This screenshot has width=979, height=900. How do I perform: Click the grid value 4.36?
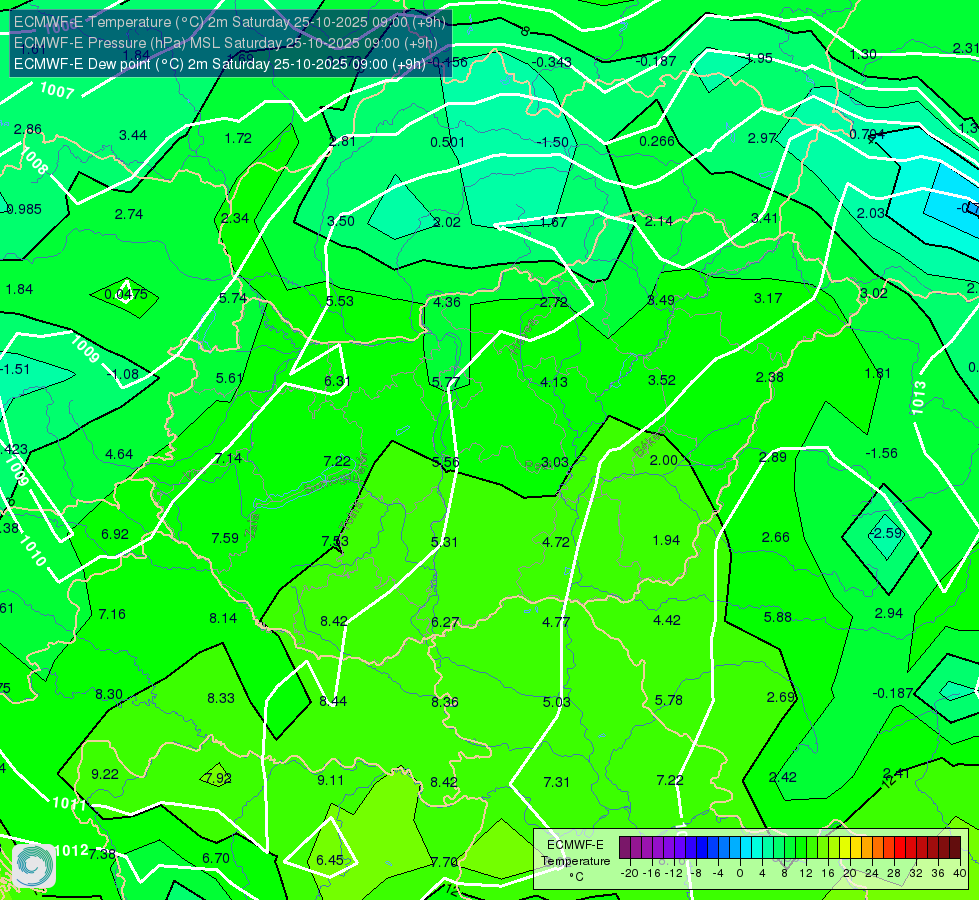tap(447, 302)
